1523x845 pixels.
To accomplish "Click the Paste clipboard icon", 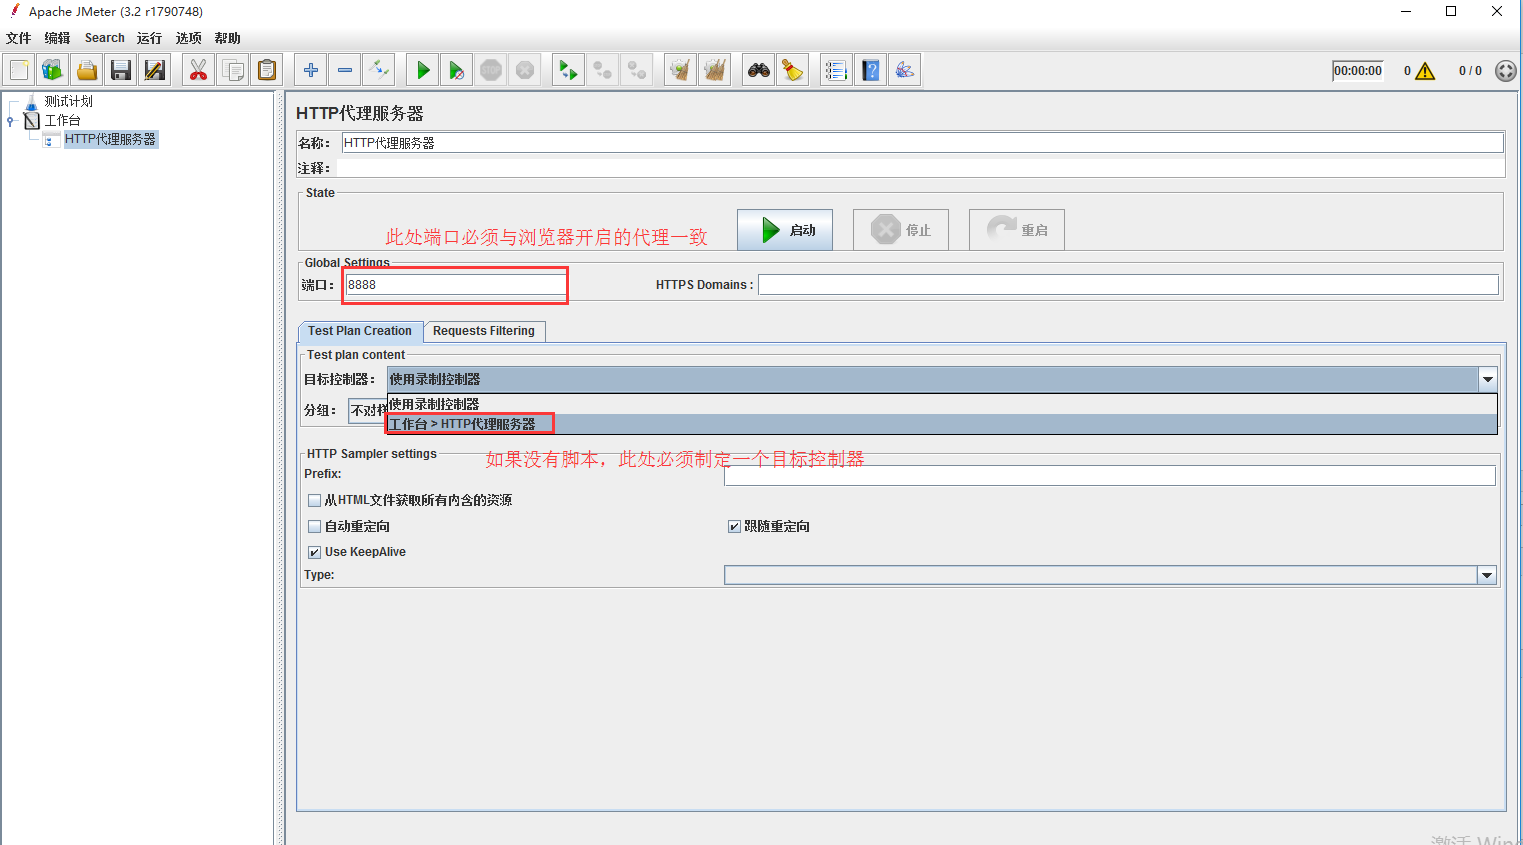I will 267,70.
